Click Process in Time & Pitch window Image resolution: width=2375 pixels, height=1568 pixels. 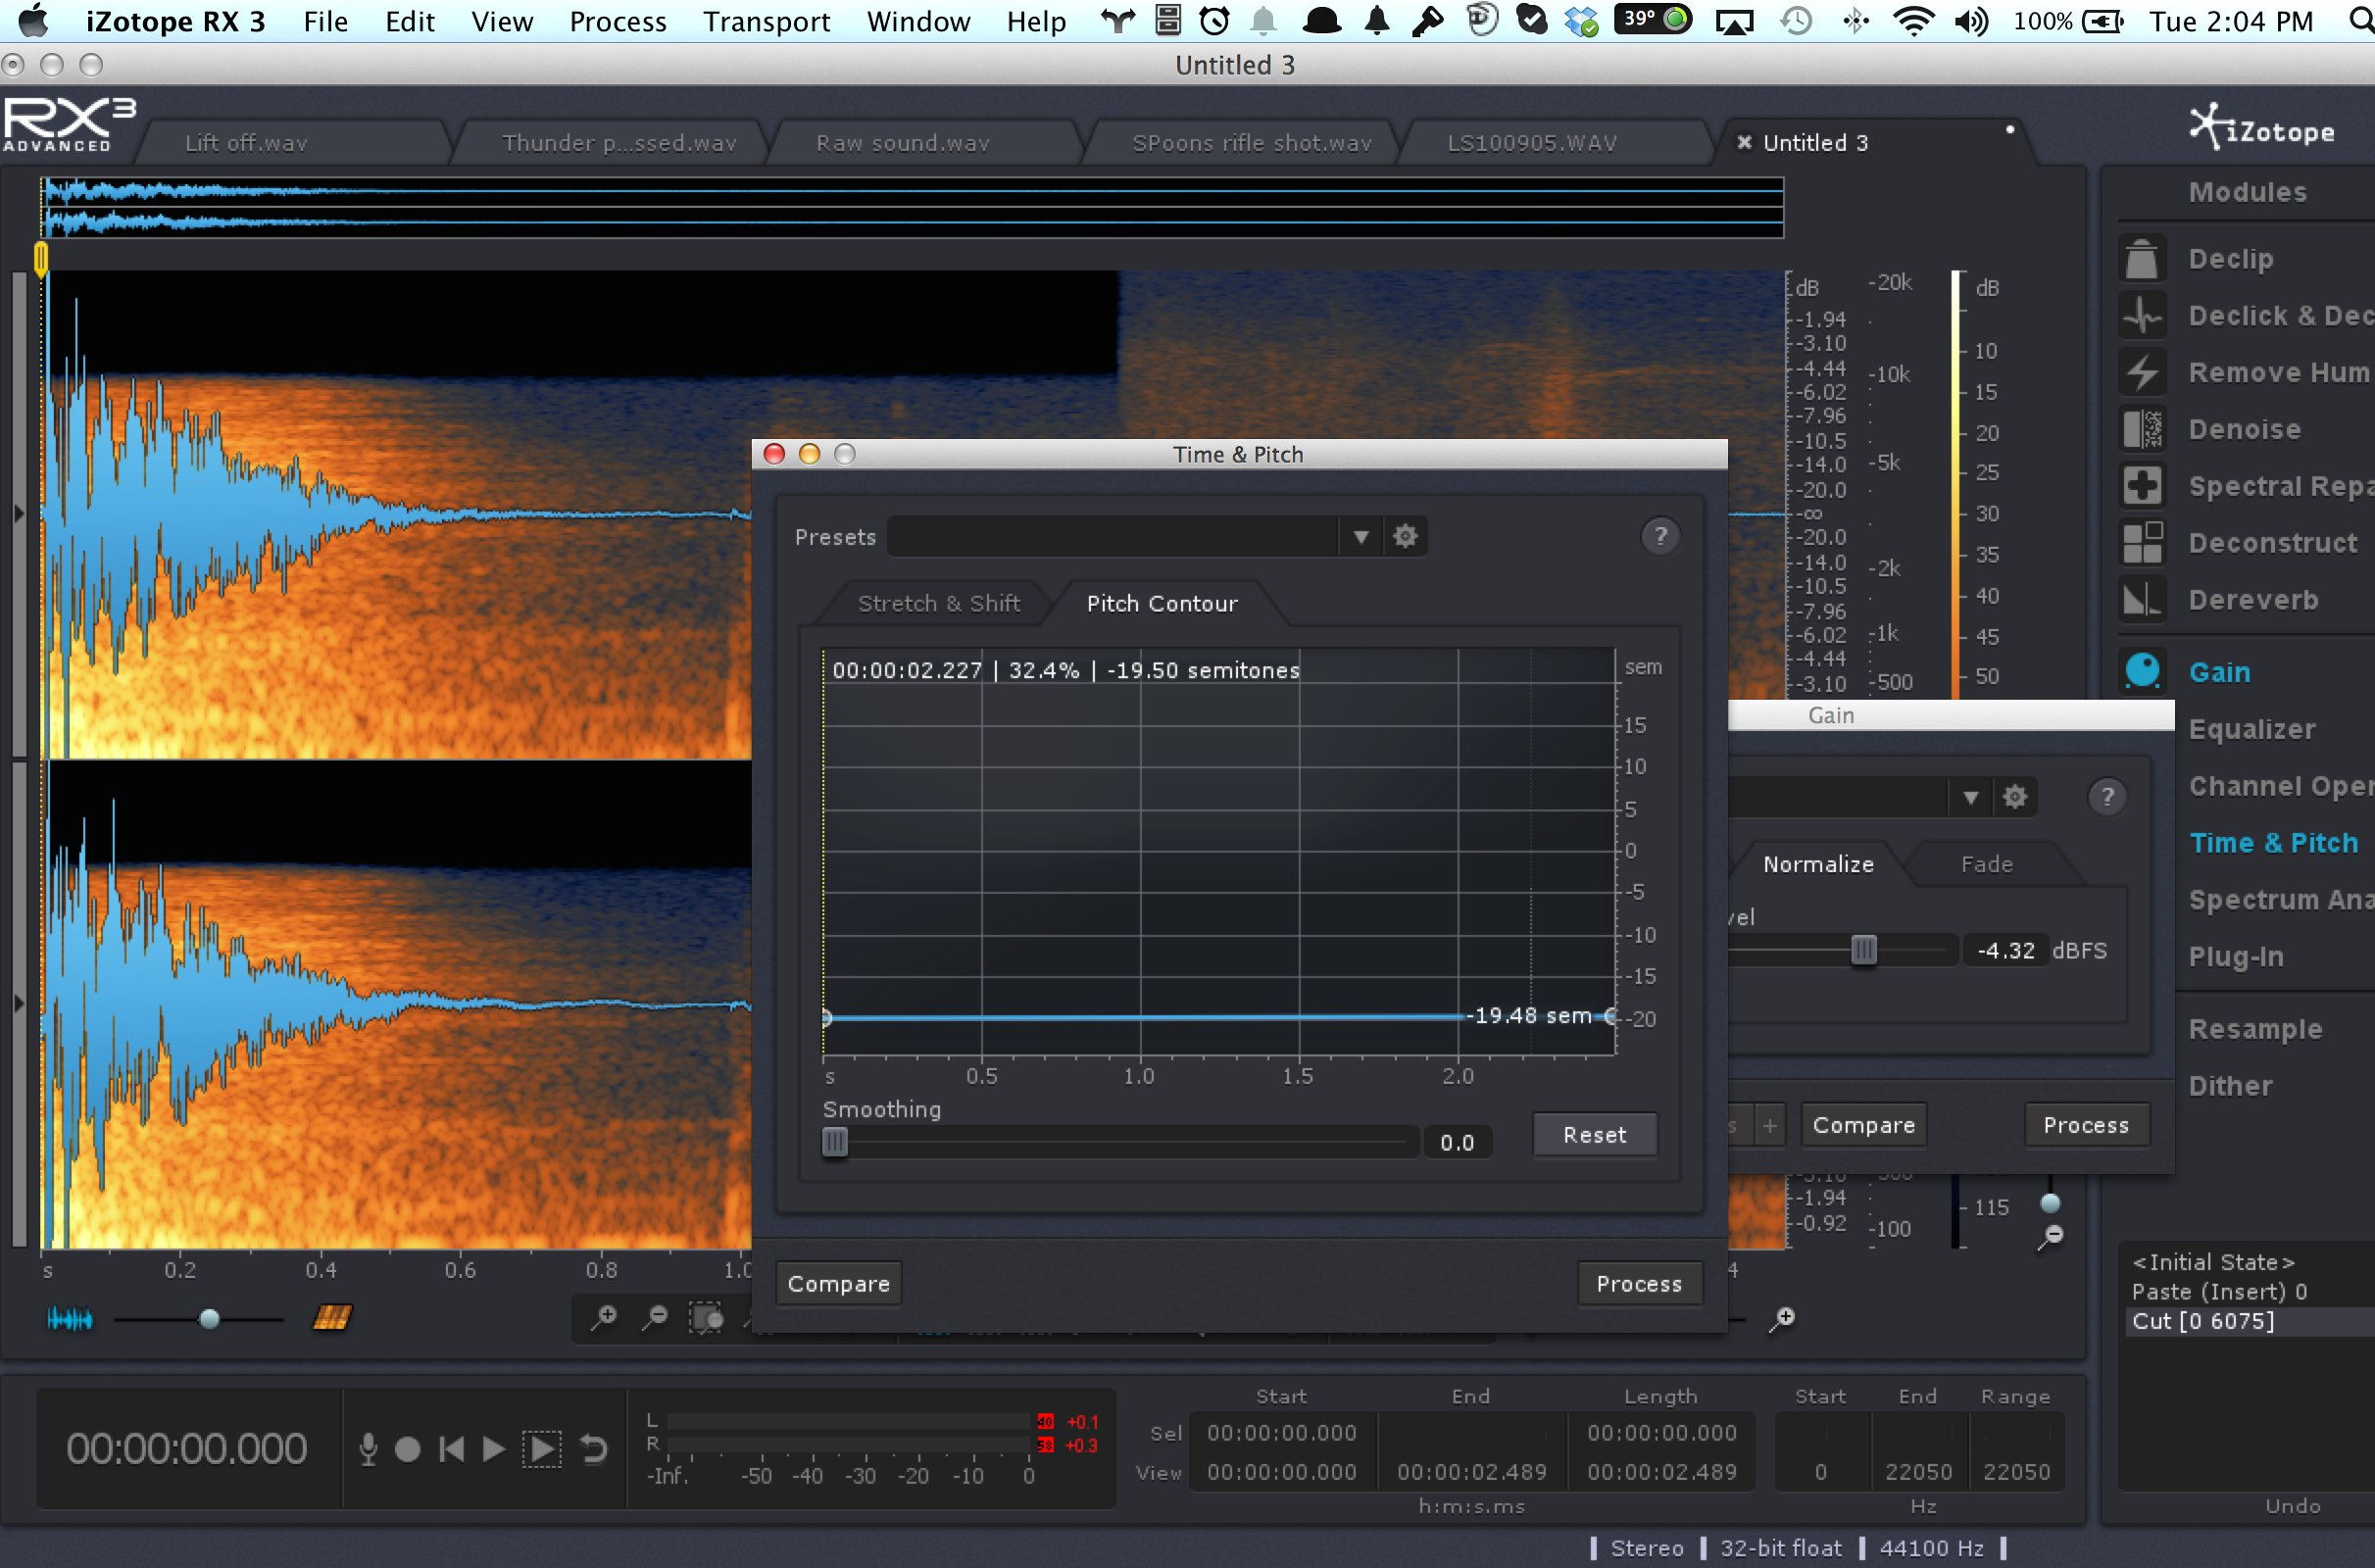point(1638,1284)
